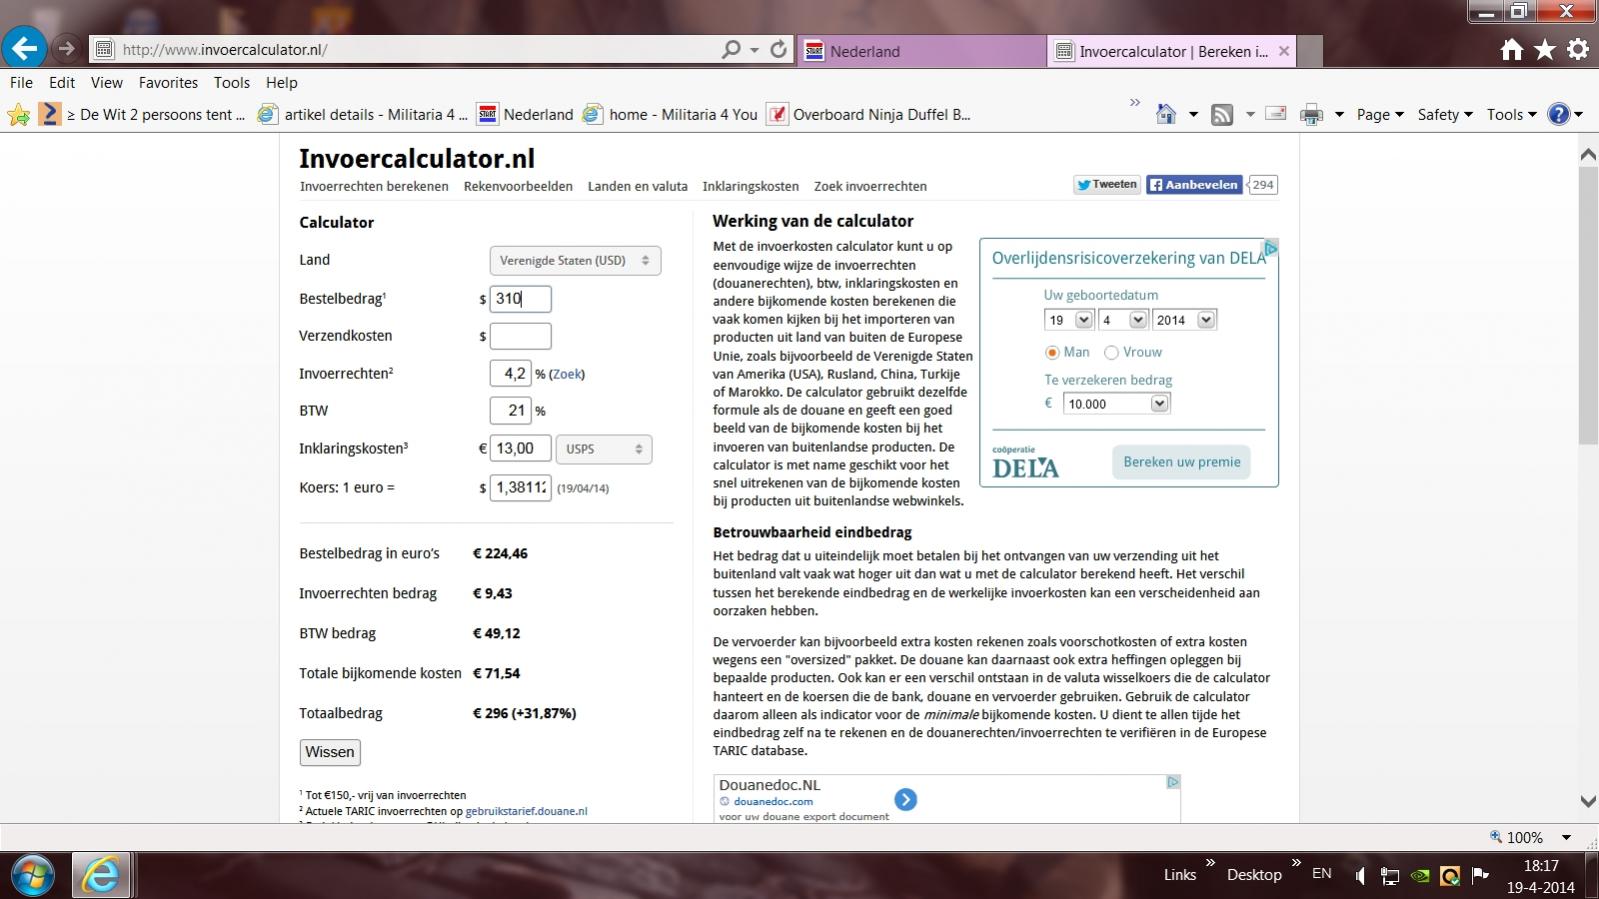The width and height of the screenshot is (1599, 899).
Task: Click the Favorites star icon
Action: click(x=1545, y=49)
